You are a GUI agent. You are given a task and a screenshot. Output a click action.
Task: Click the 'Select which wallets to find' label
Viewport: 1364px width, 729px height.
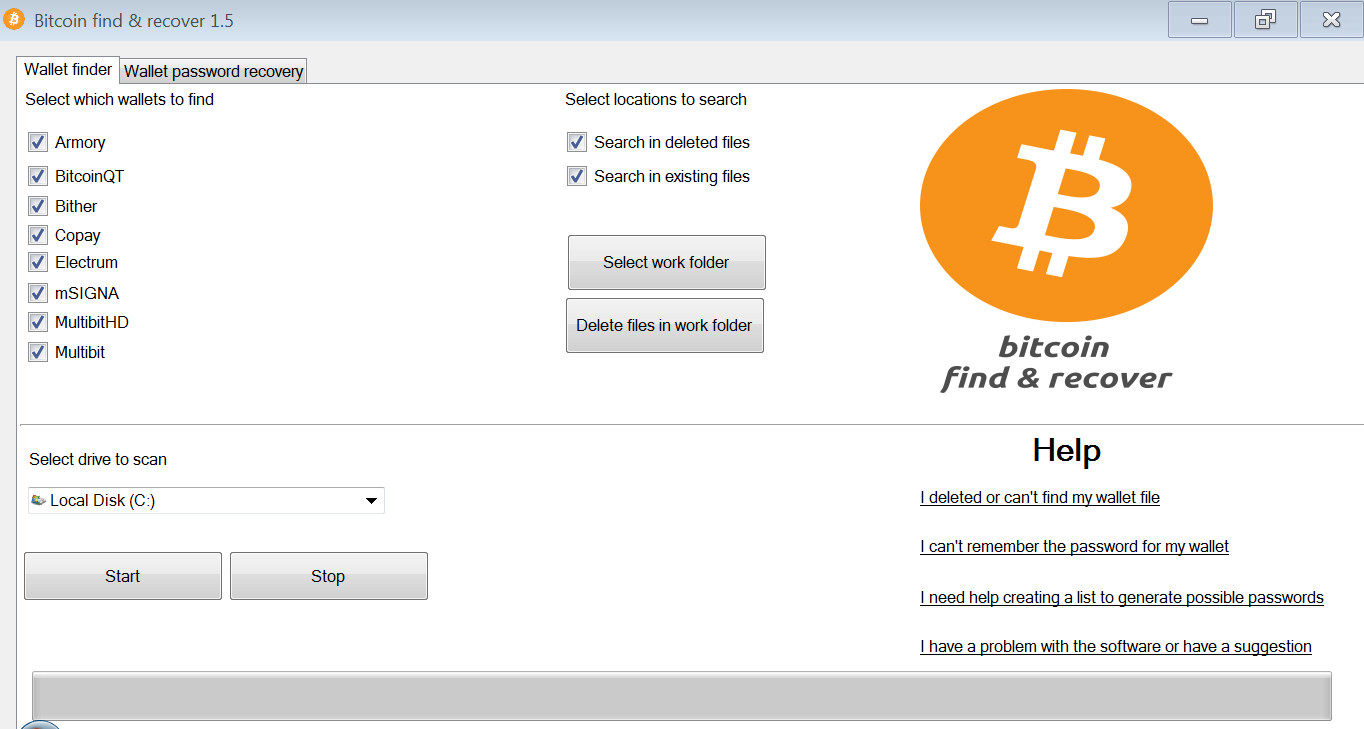[x=119, y=99]
